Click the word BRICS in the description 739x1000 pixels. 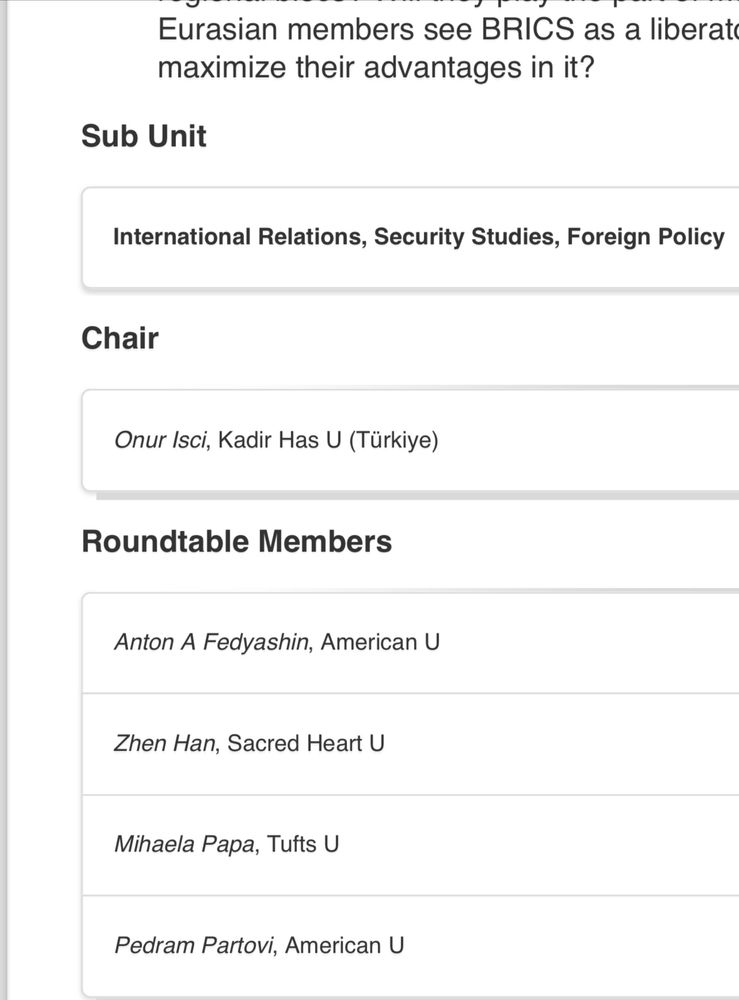tap(528, 30)
